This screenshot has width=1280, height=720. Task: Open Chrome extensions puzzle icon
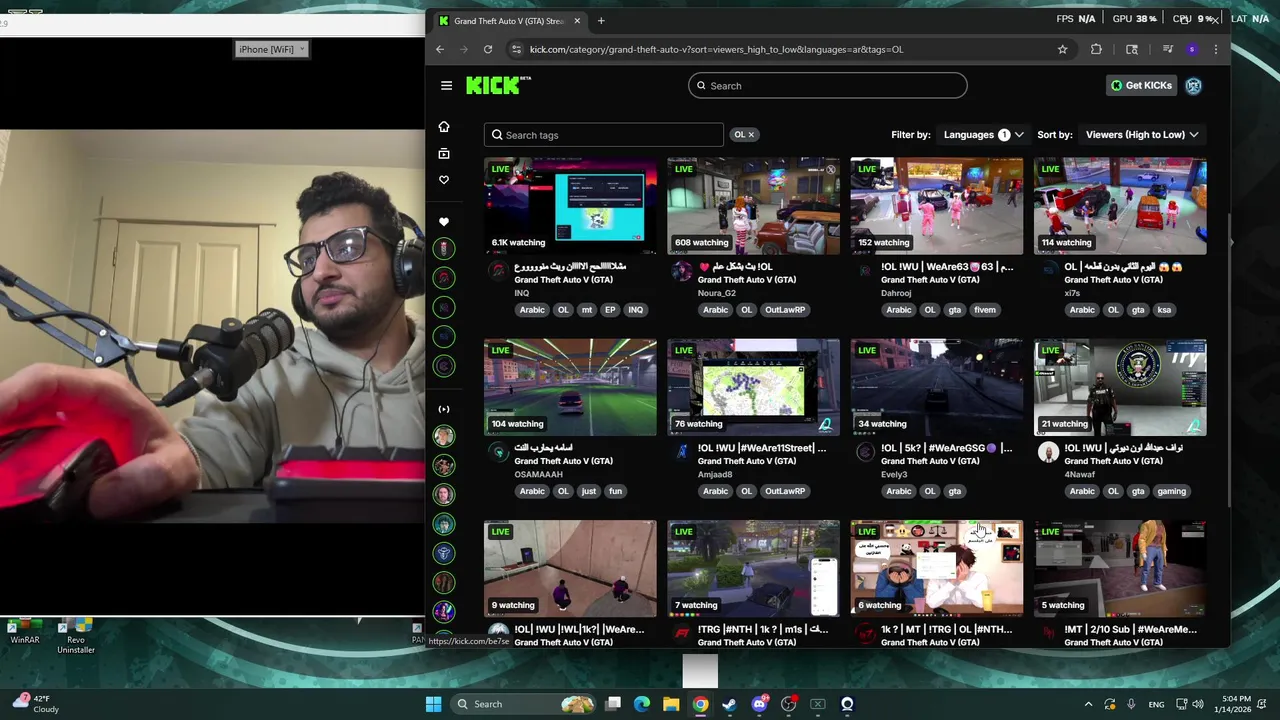(1096, 49)
